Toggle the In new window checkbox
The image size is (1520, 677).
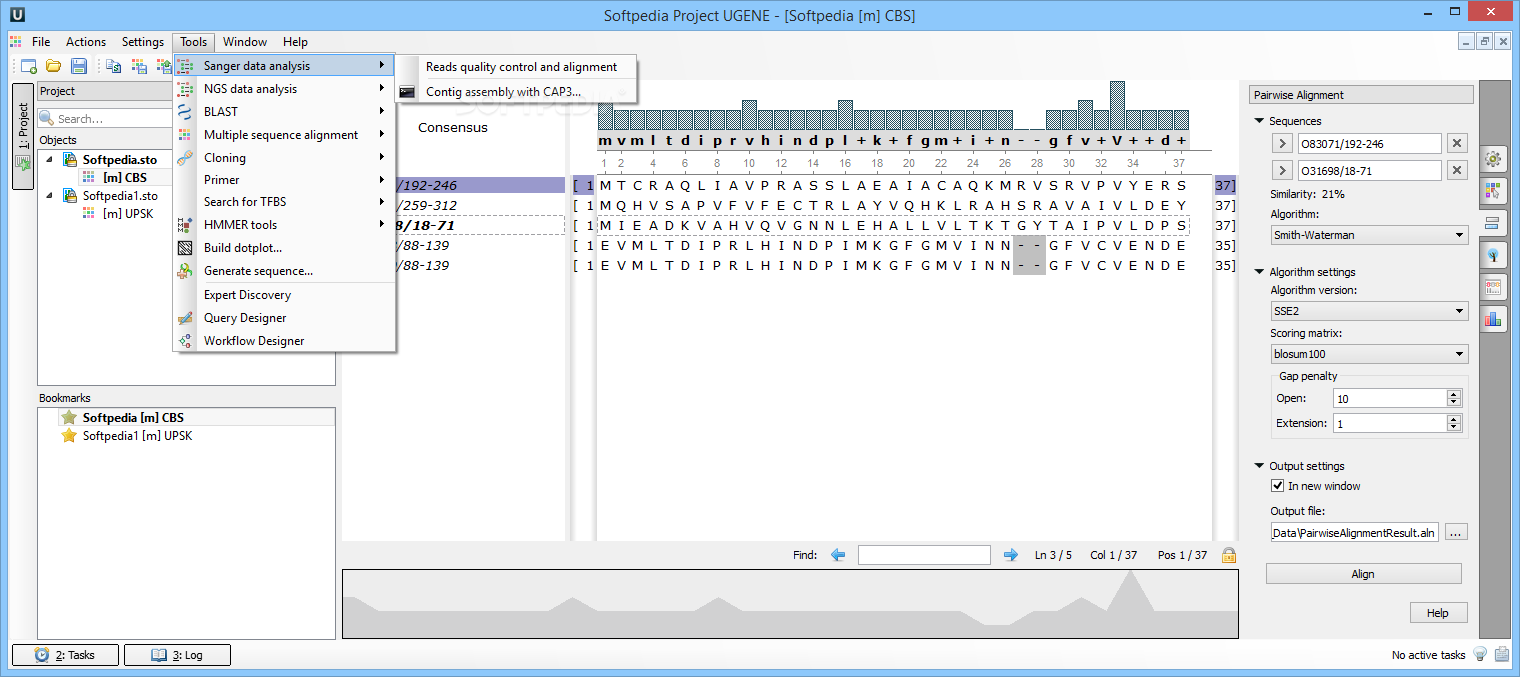1277,486
